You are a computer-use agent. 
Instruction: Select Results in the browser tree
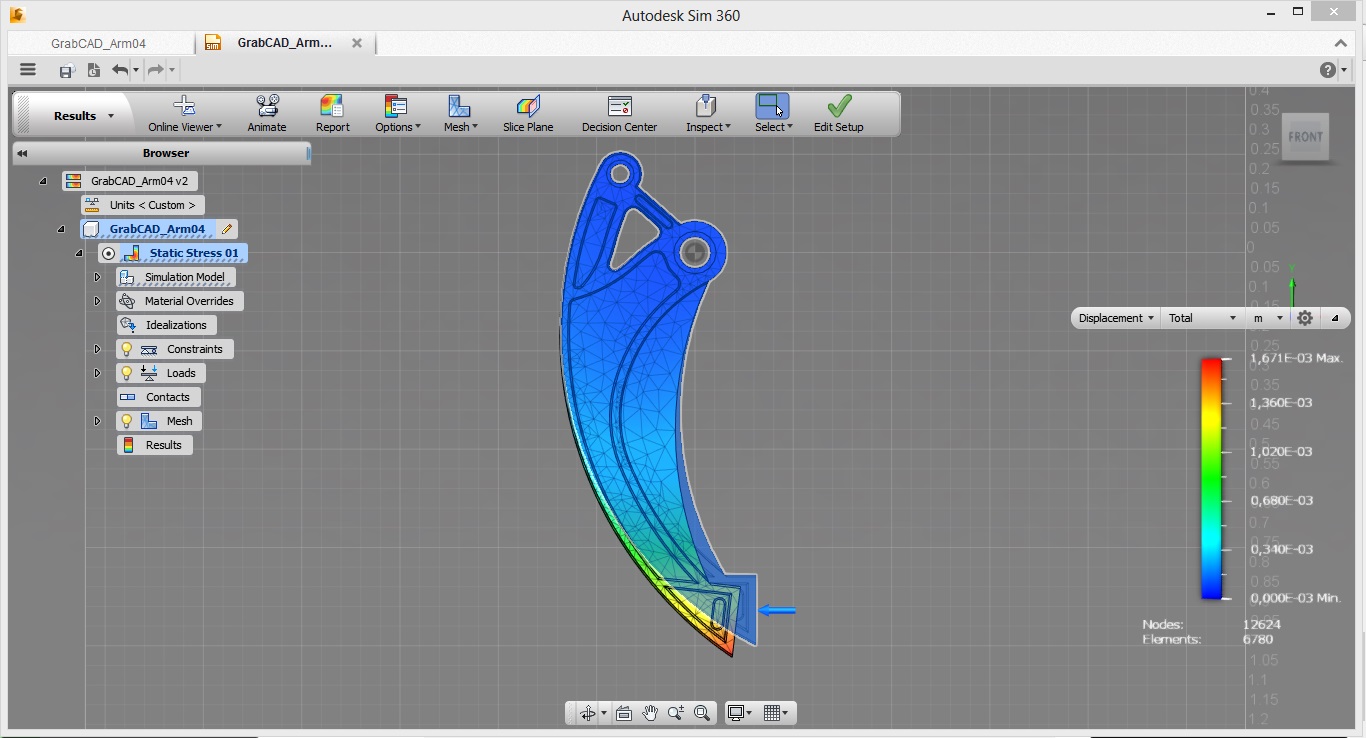point(155,445)
